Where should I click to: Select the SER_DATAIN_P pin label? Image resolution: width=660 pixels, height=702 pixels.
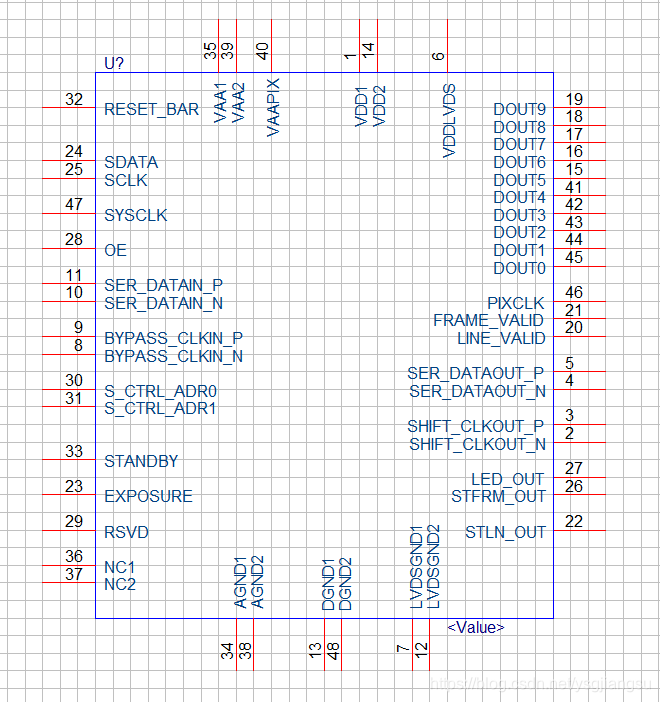coord(163,285)
